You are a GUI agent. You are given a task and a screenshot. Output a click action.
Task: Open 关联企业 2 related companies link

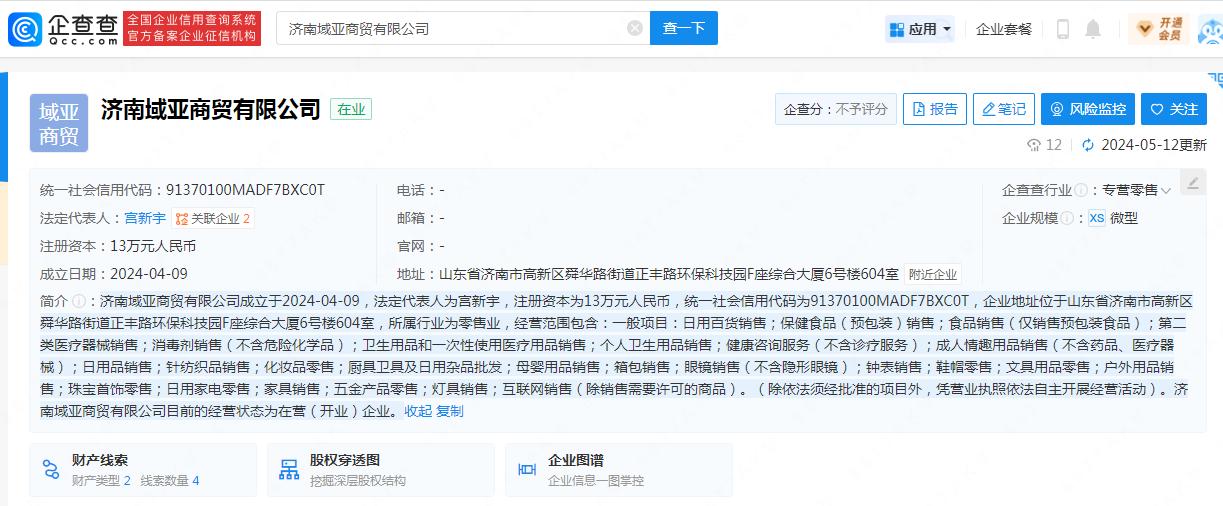click(x=212, y=218)
